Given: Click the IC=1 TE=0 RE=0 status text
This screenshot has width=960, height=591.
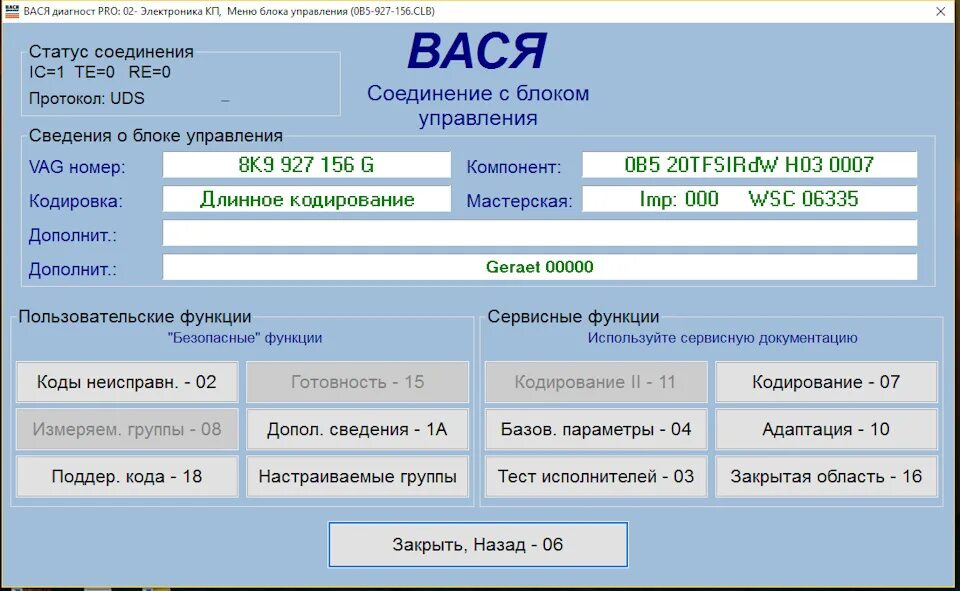Looking at the screenshot, I should (x=100, y=72).
